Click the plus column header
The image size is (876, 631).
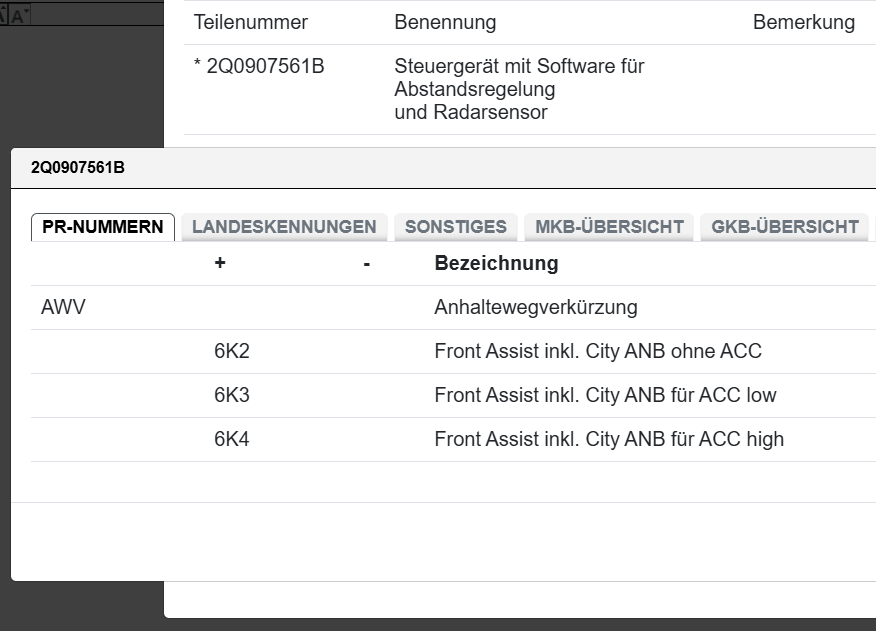(220, 263)
